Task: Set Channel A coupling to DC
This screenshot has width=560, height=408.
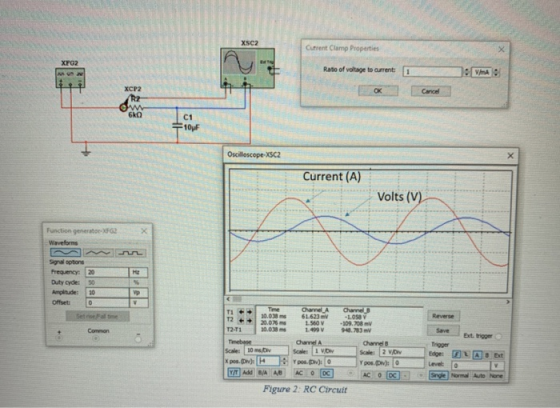Action: click(x=326, y=373)
